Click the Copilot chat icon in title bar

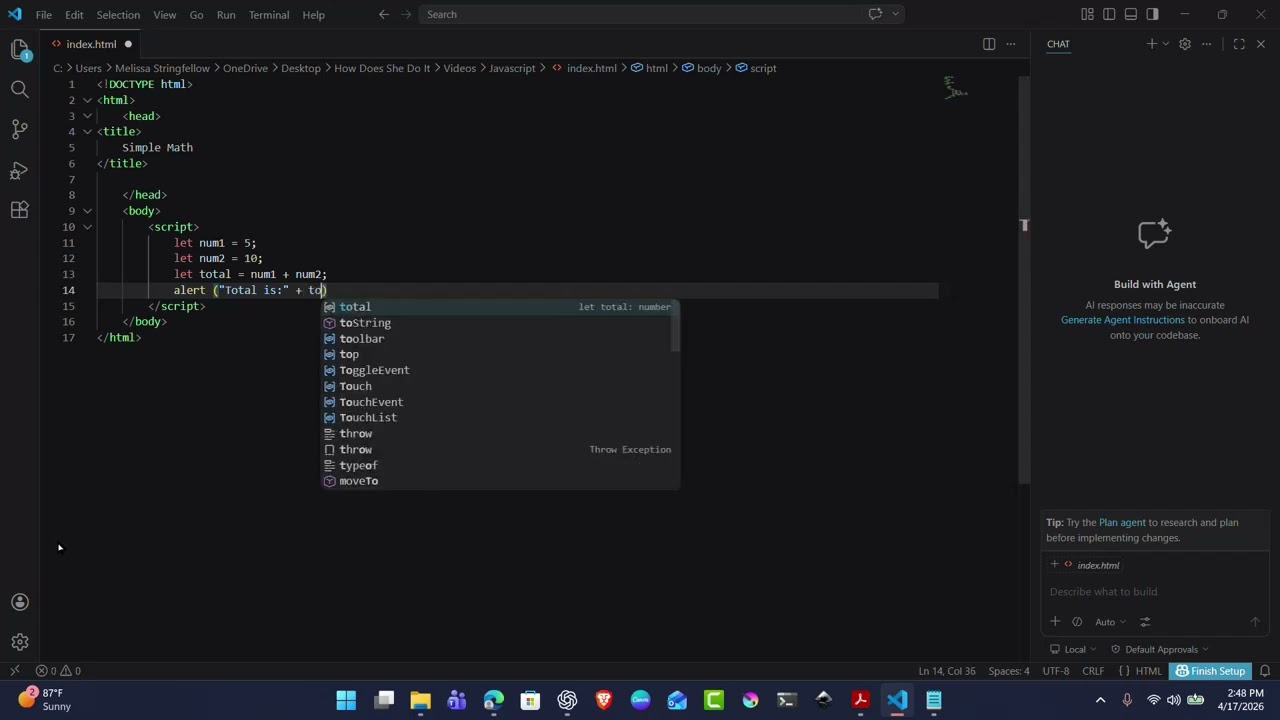click(875, 14)
